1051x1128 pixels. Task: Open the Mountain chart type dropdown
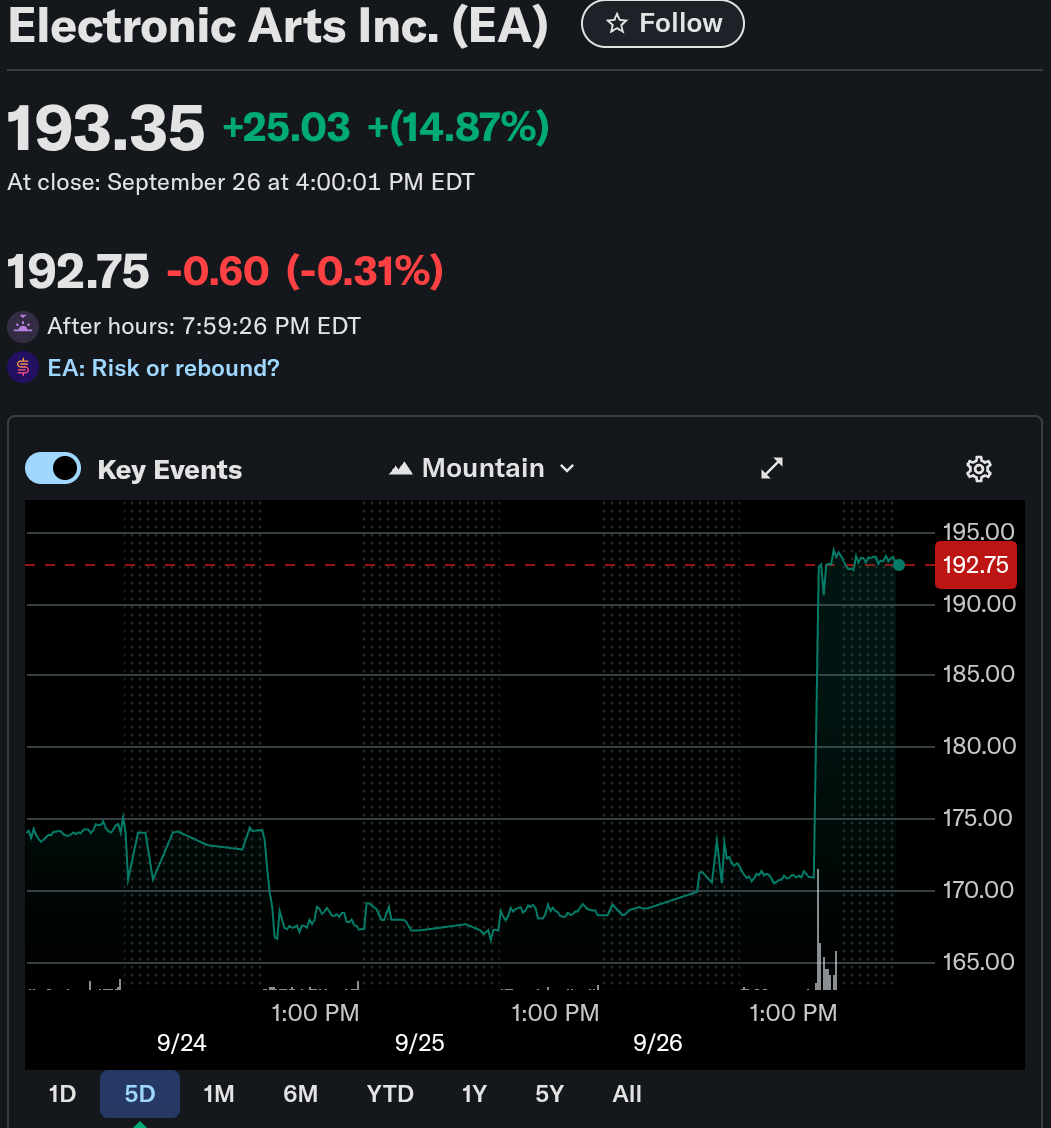[482, 468]
